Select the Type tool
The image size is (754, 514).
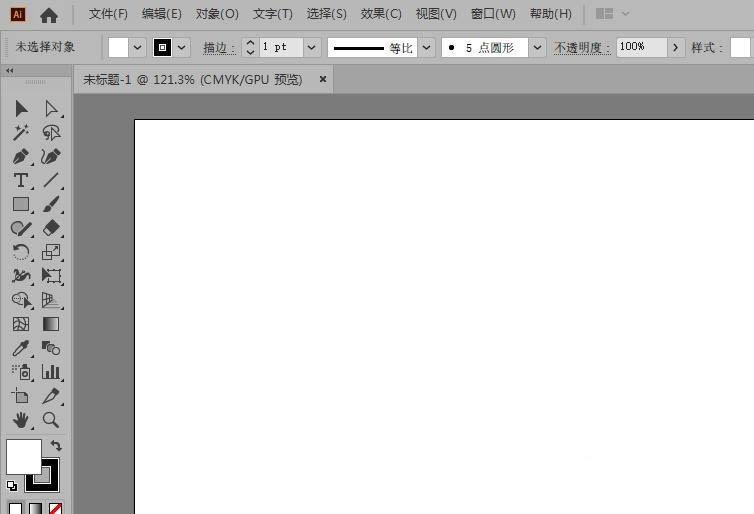click(21, 180)
